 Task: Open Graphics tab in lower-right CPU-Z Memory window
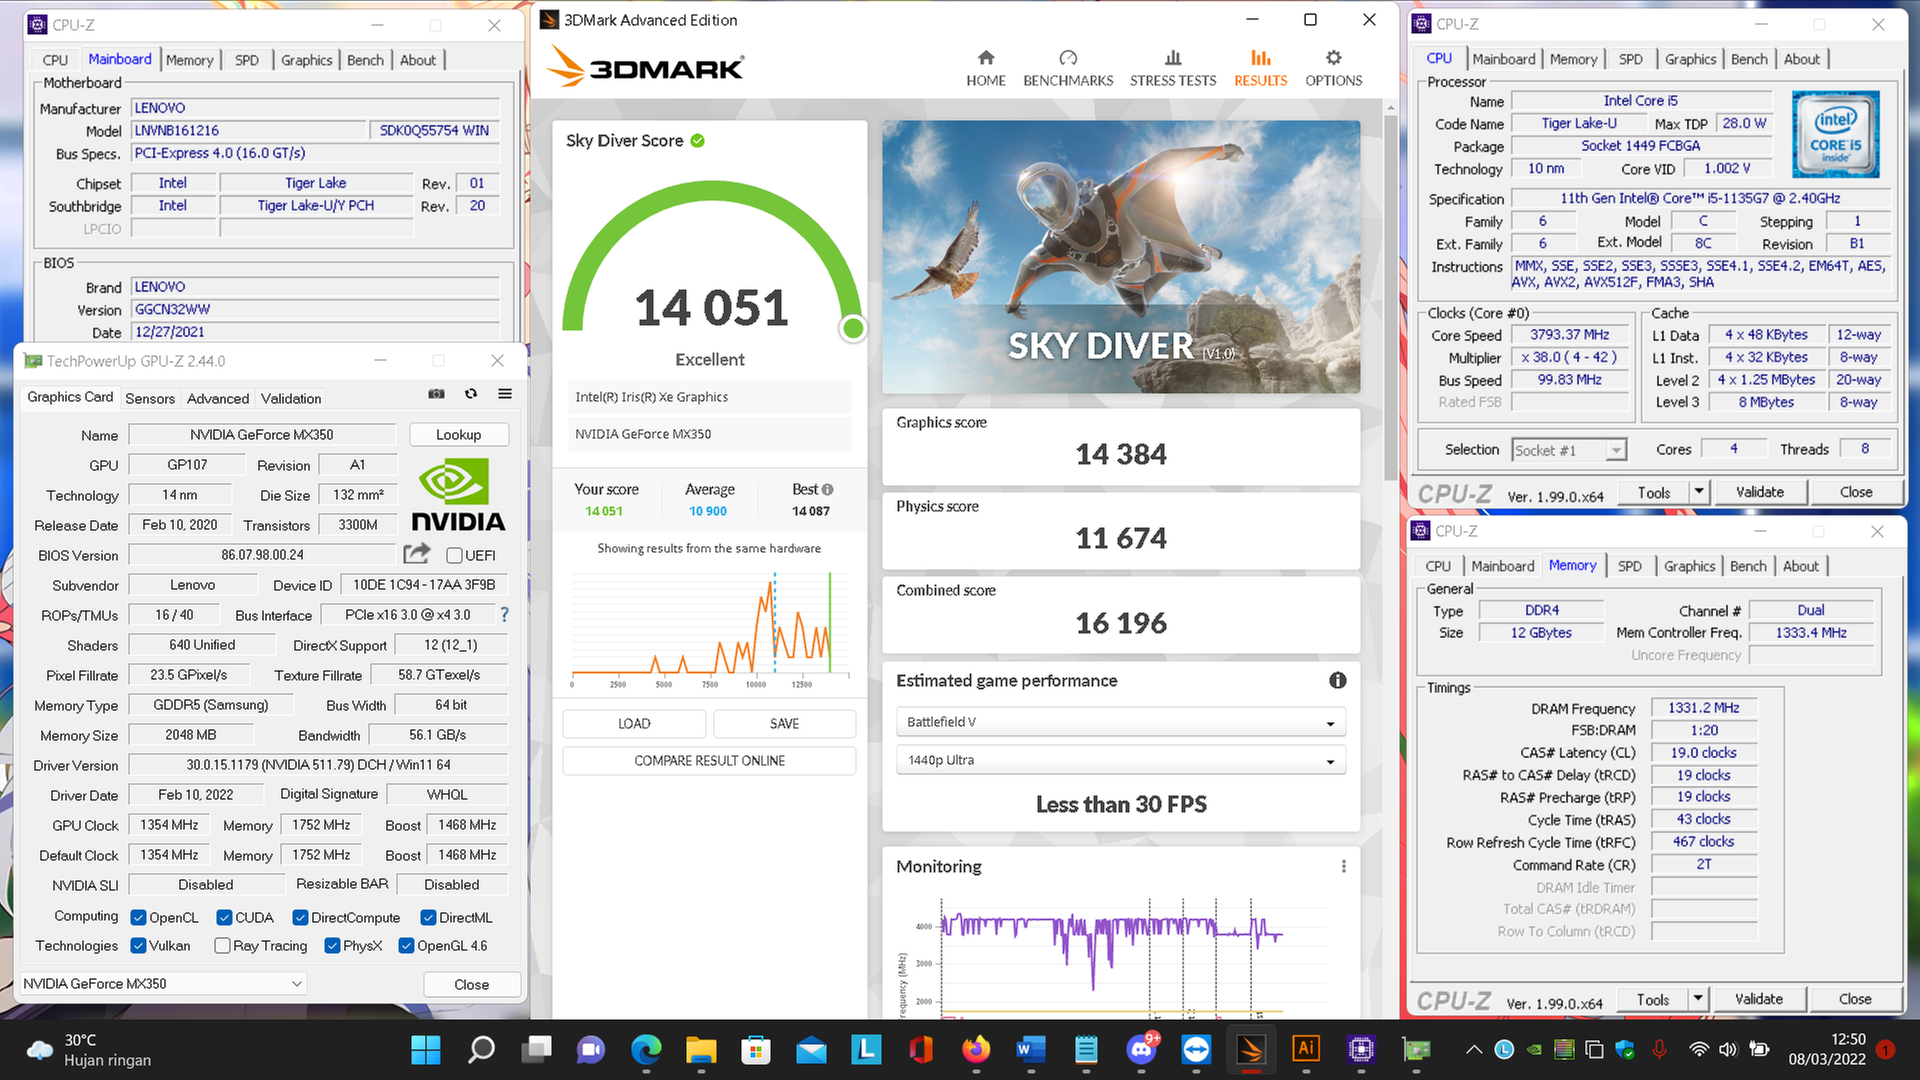[1689, 566]
